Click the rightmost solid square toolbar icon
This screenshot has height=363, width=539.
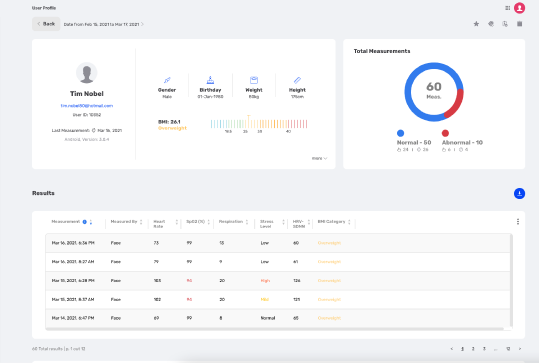tap(519, 24)
